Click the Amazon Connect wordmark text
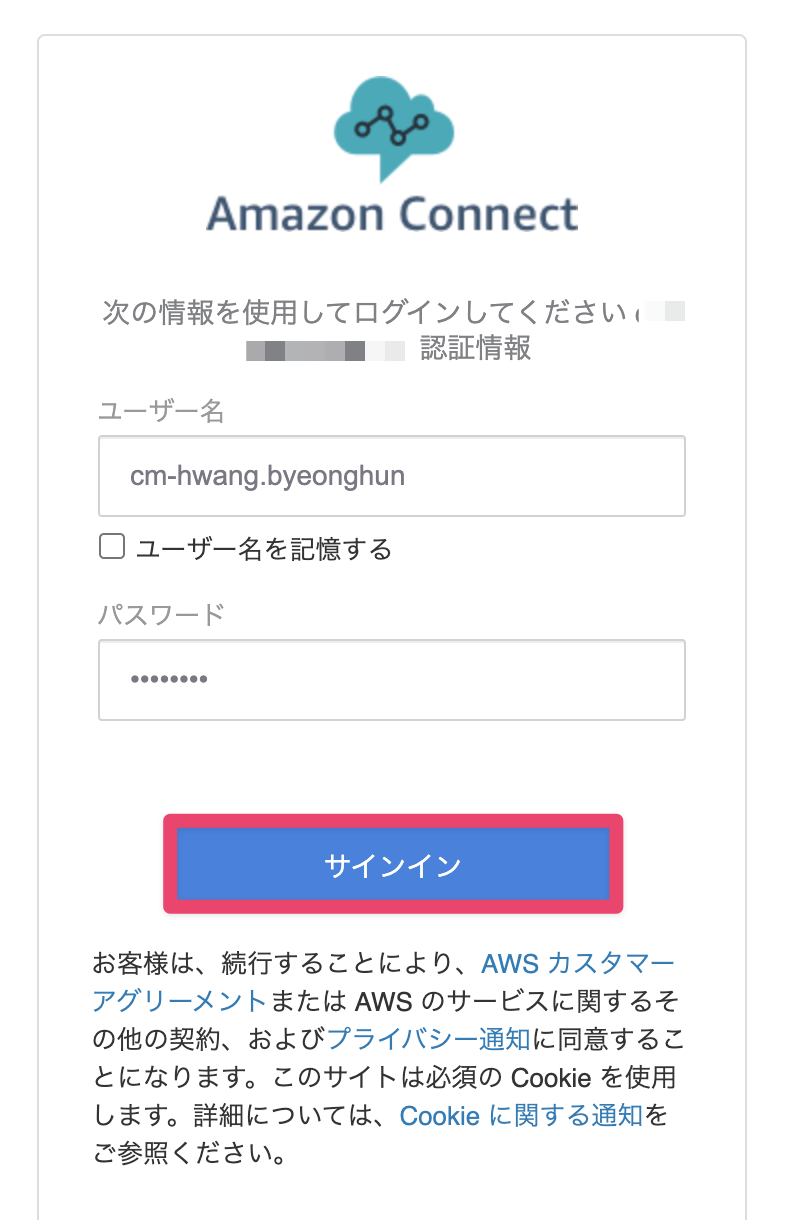The height and width of the screenshot is (1220, 792). [392, 215]
